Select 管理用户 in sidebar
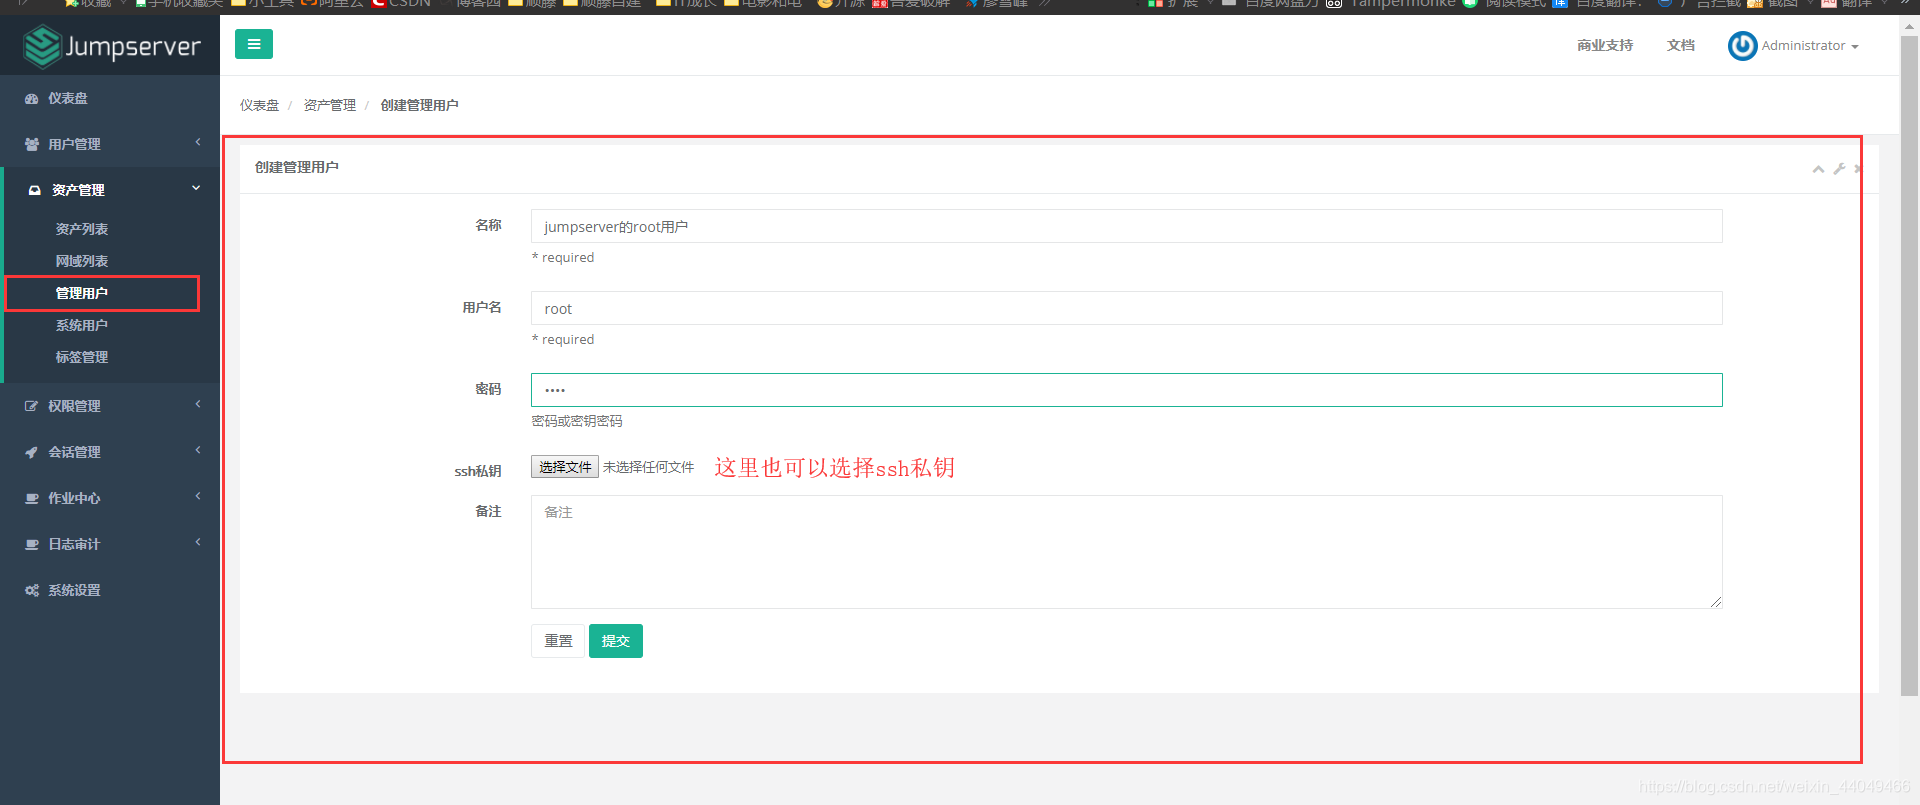This screenshot has width=1920, height=805. [x=82, y=293]
